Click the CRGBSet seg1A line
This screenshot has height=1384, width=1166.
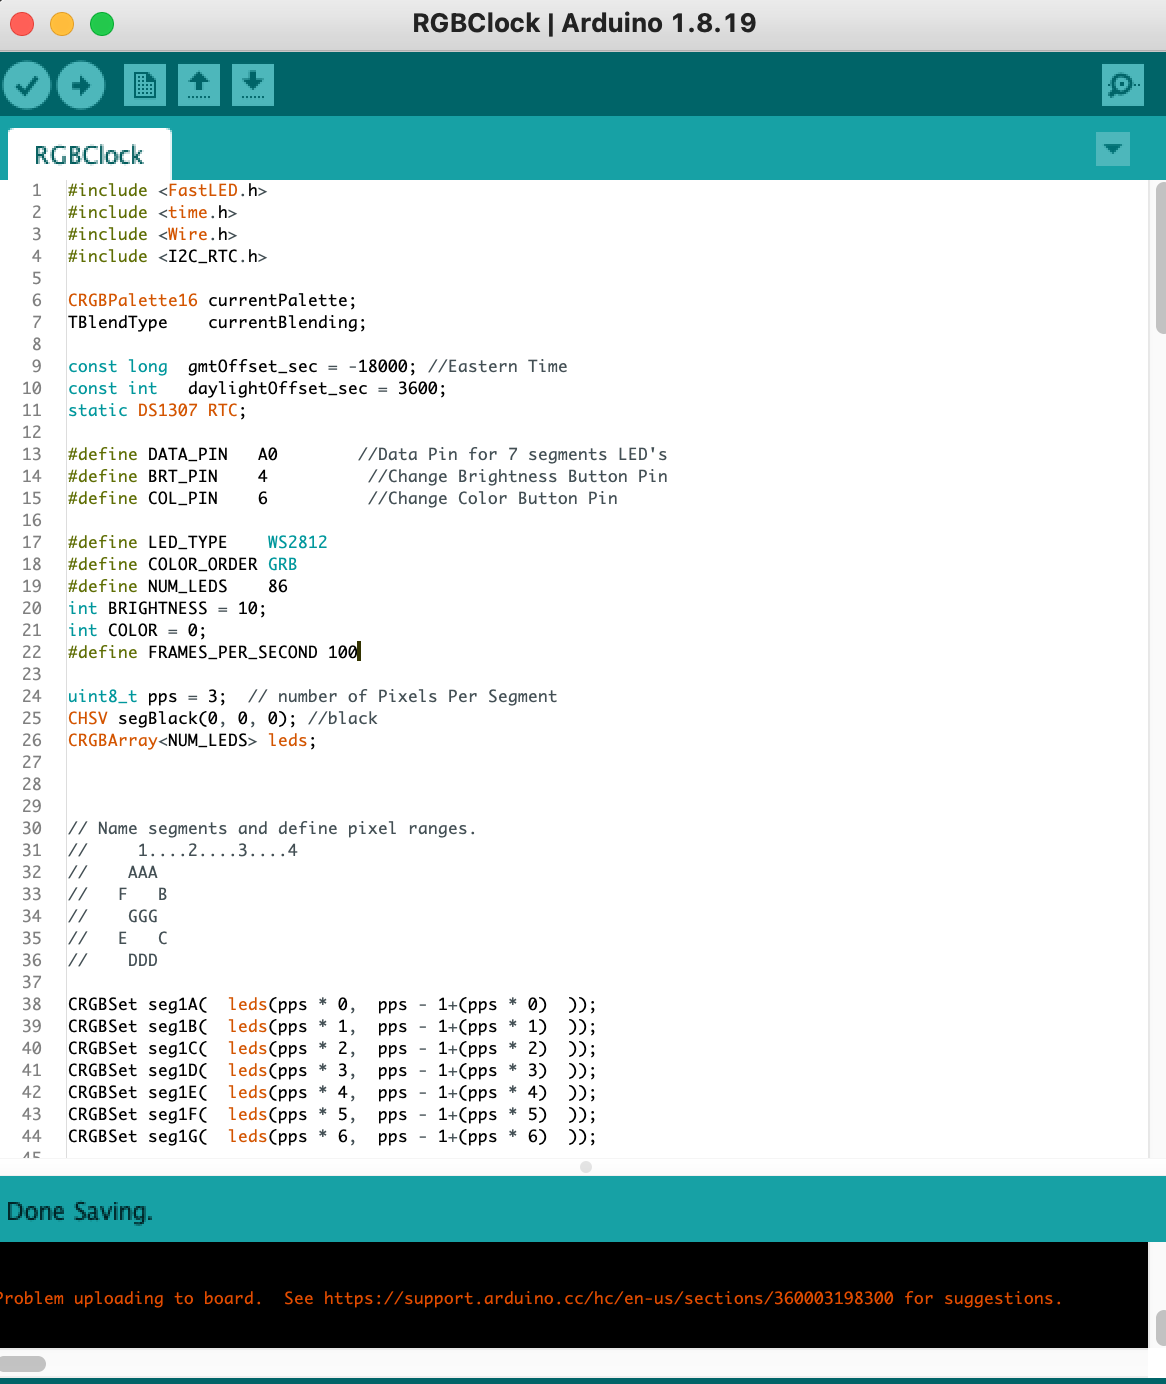tap(332, 1004)
